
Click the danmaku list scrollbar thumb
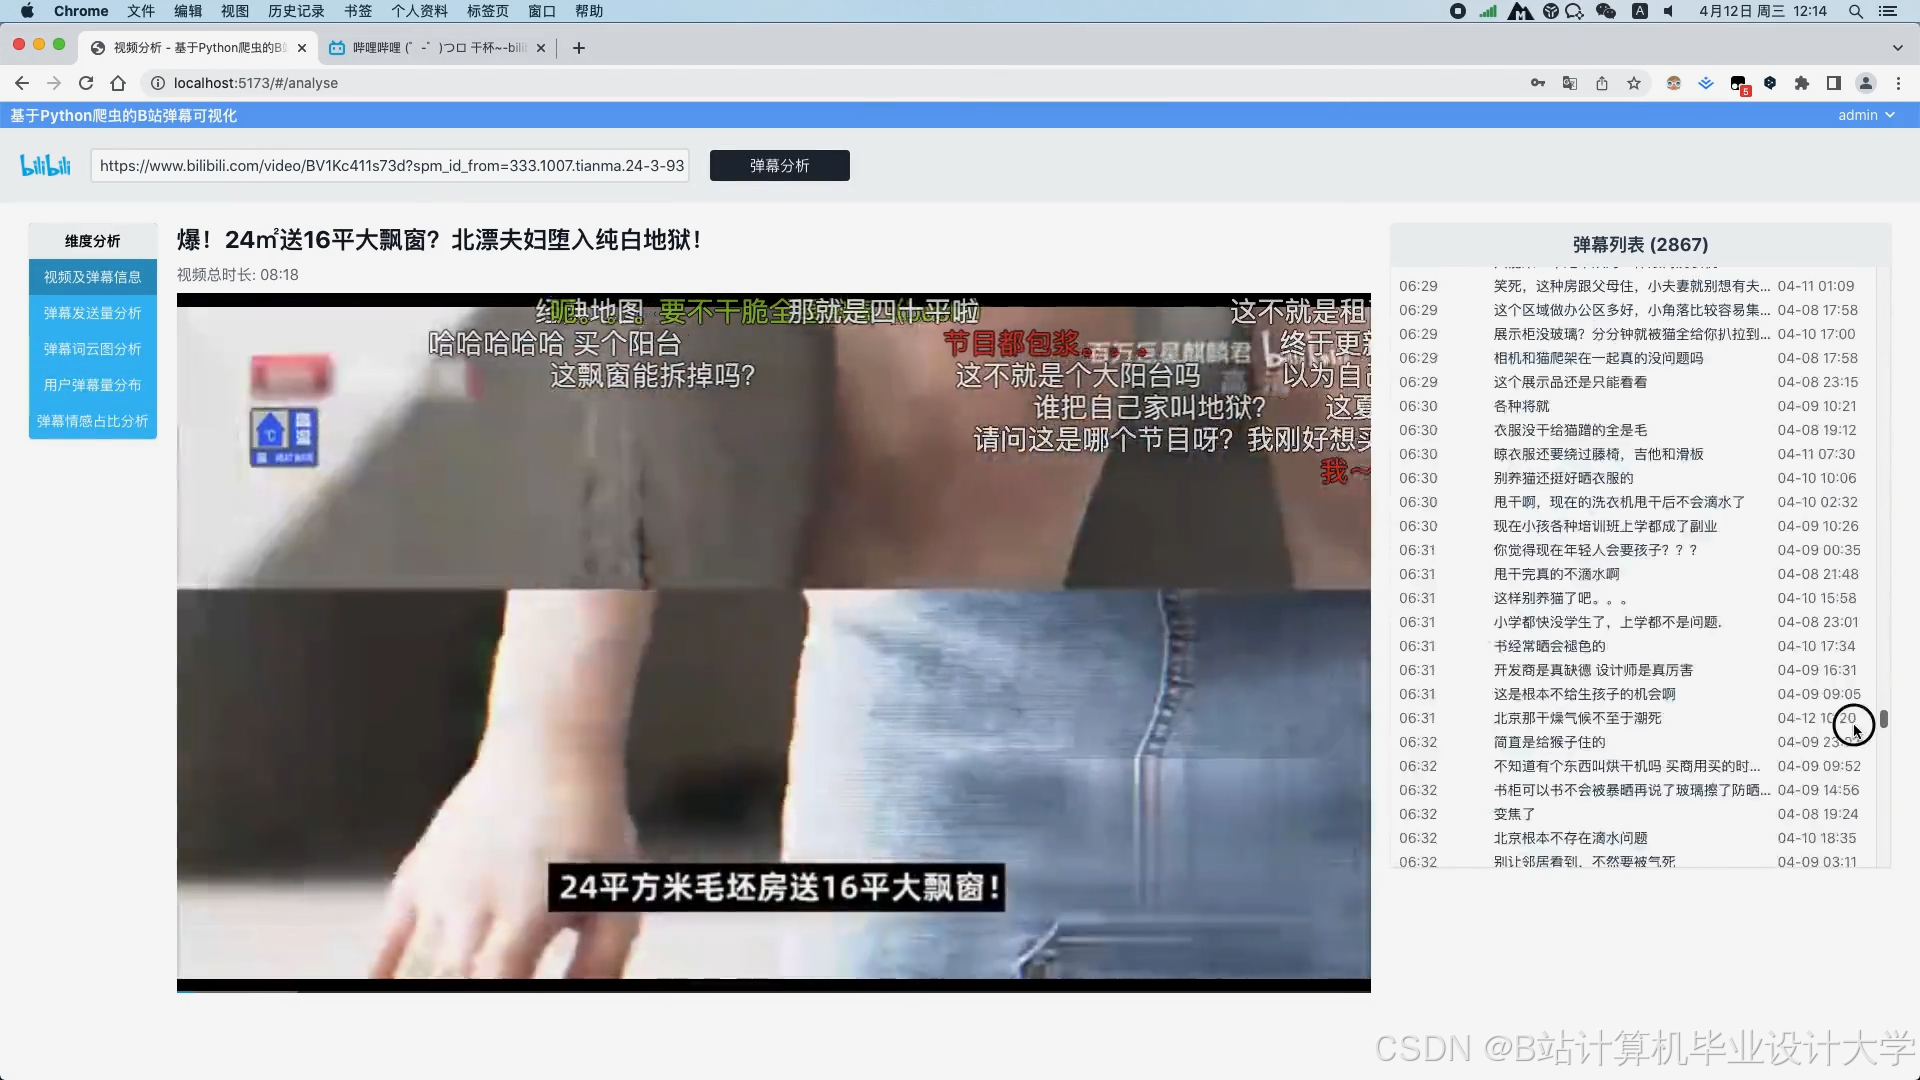[x=1884, y=719]
